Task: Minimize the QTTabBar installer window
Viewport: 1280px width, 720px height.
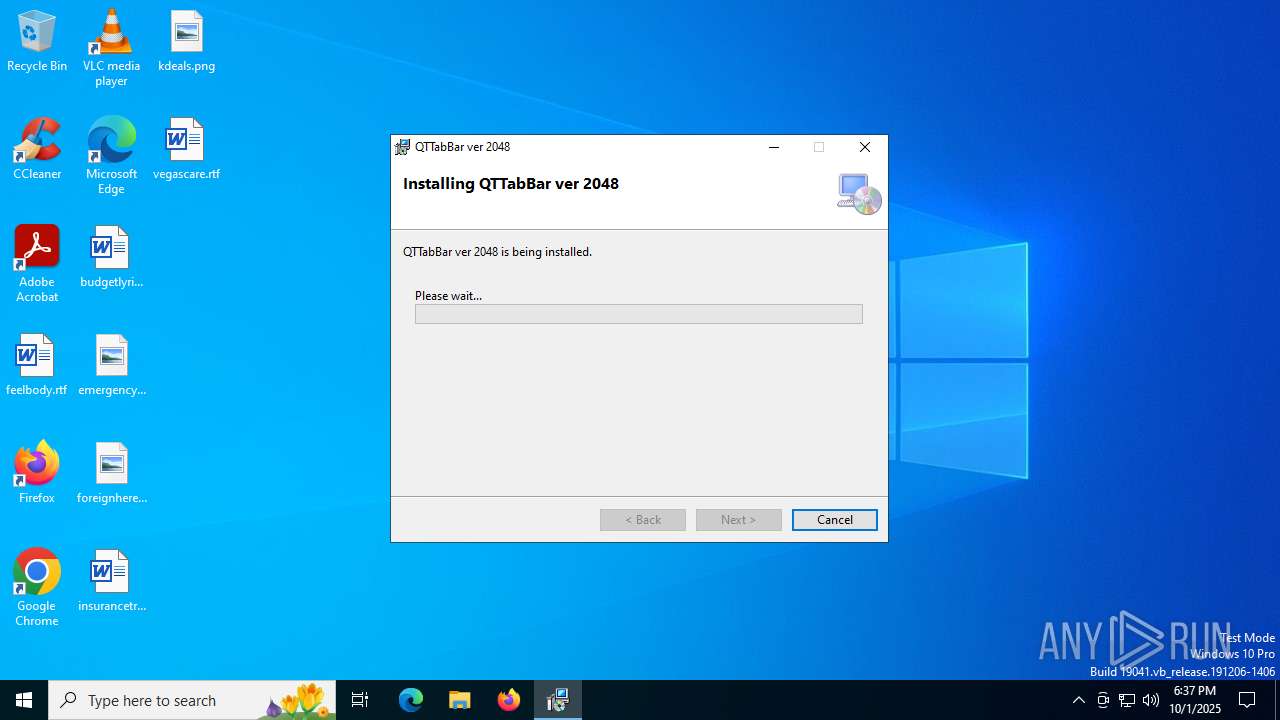Action: pyautogui.click(x=773, y=147)
